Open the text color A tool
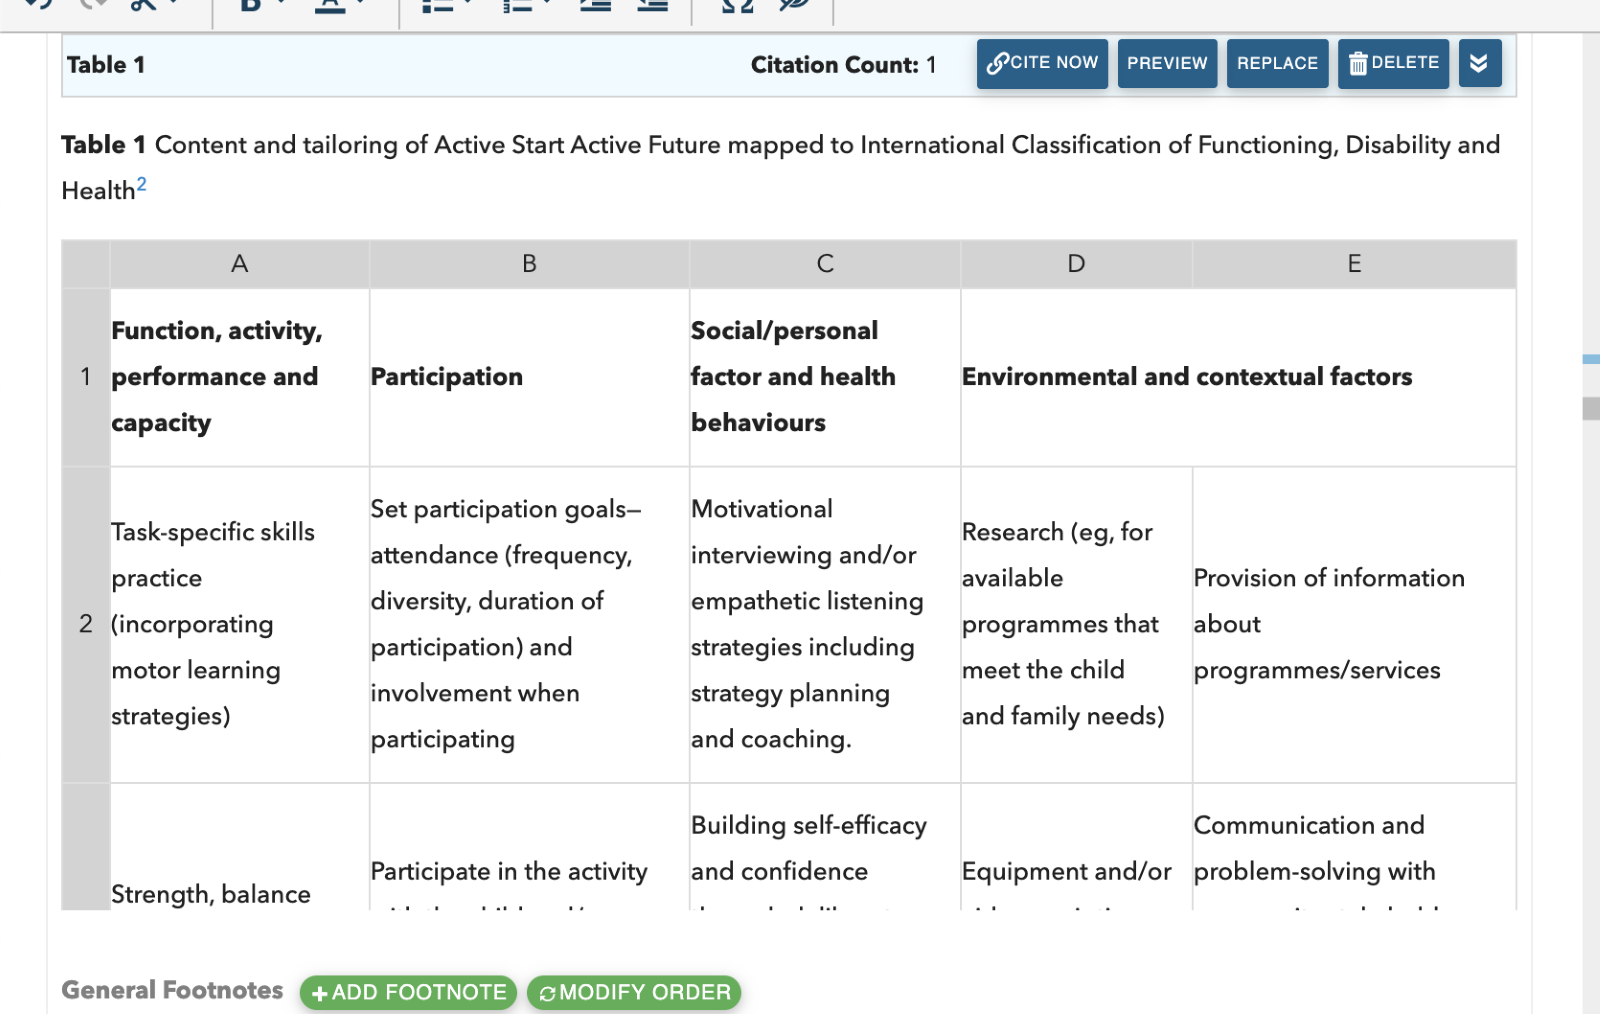Screen dimensions: 1600x1014 330,5
